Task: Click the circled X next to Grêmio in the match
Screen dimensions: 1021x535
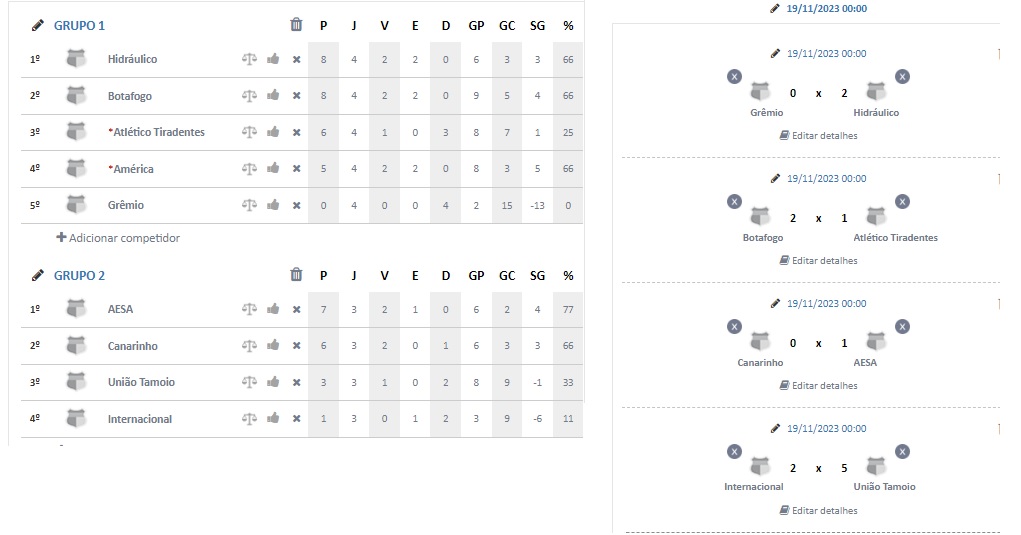Action: (x=734, y=77)
